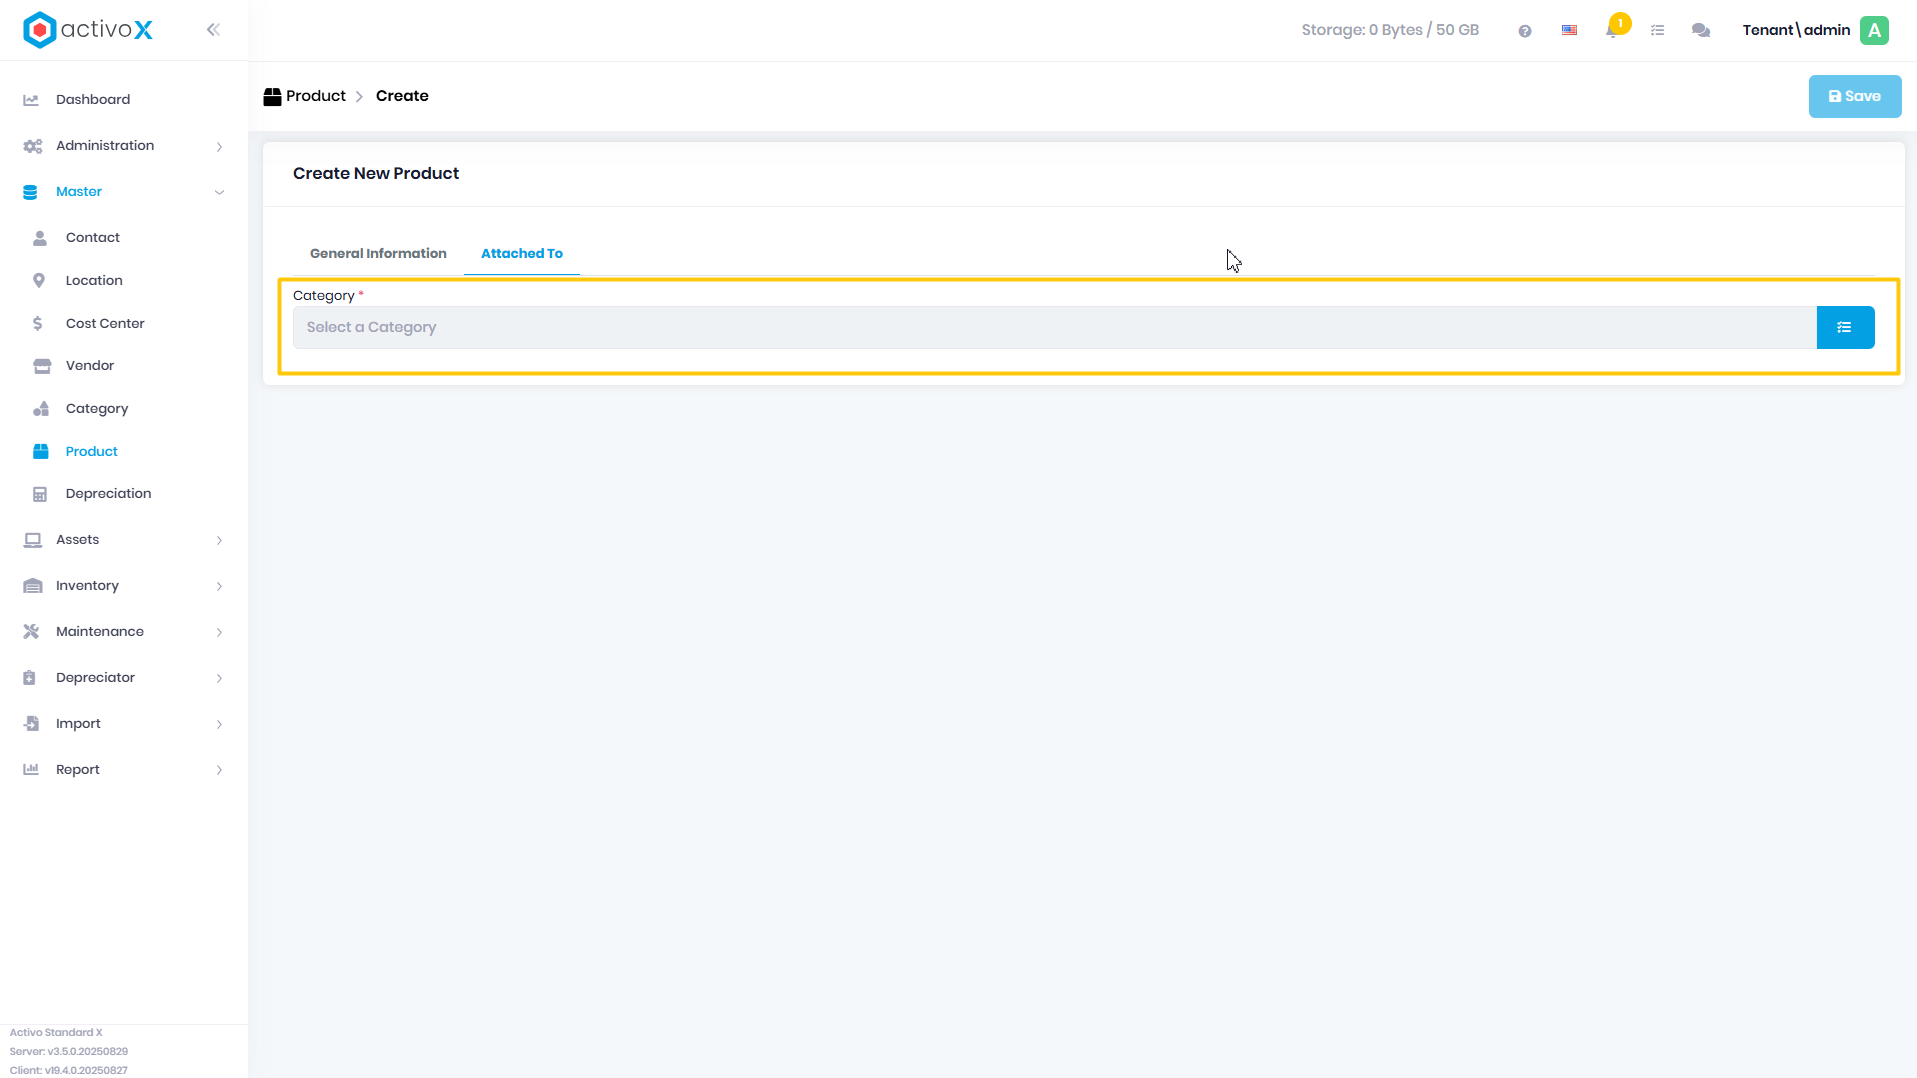This screenshot has height=1078, width=1917.
Task: Open Contact under Master
Action: point(93,238)
